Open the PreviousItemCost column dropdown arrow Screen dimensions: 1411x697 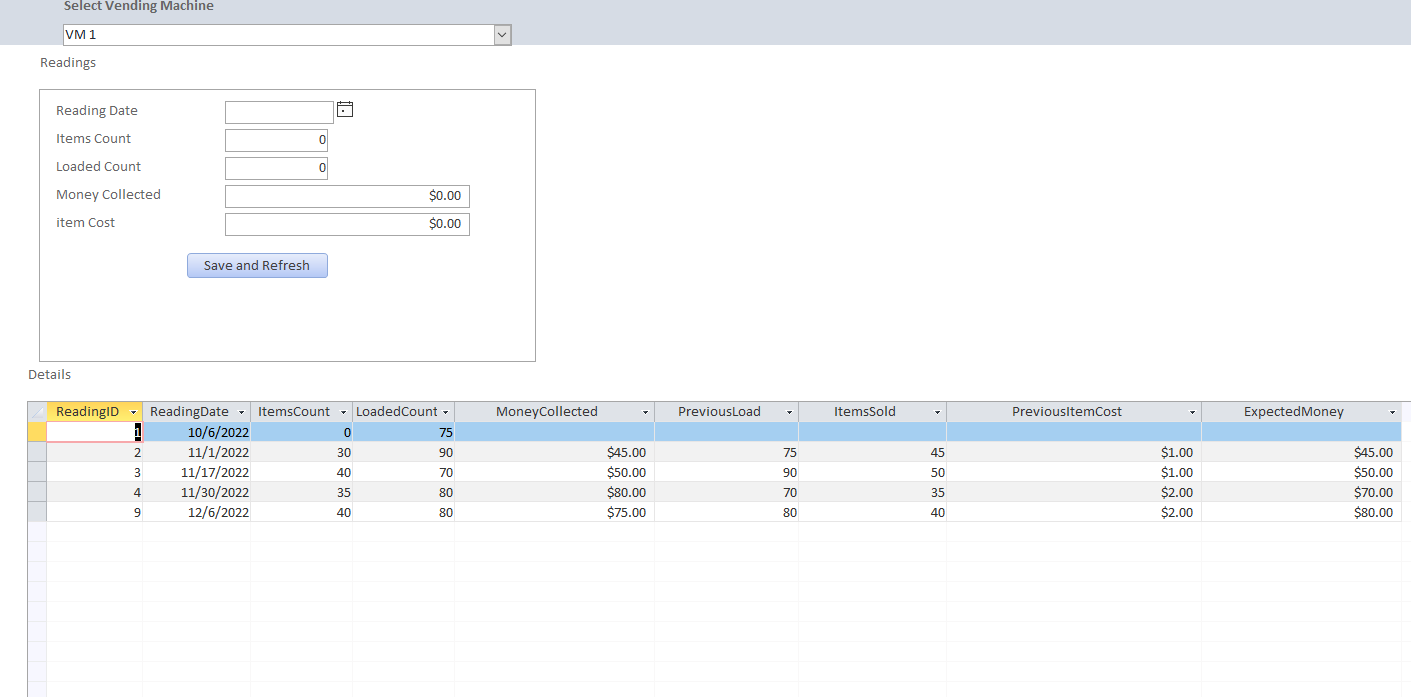pos(1193,412)
